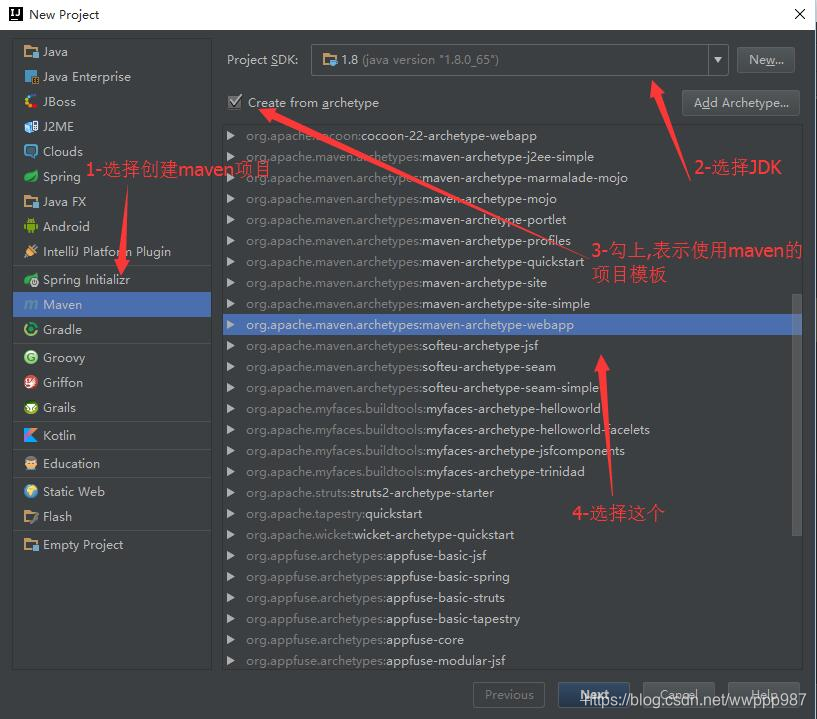
Task: Select the Groovy icon
Action: point(31,357)
